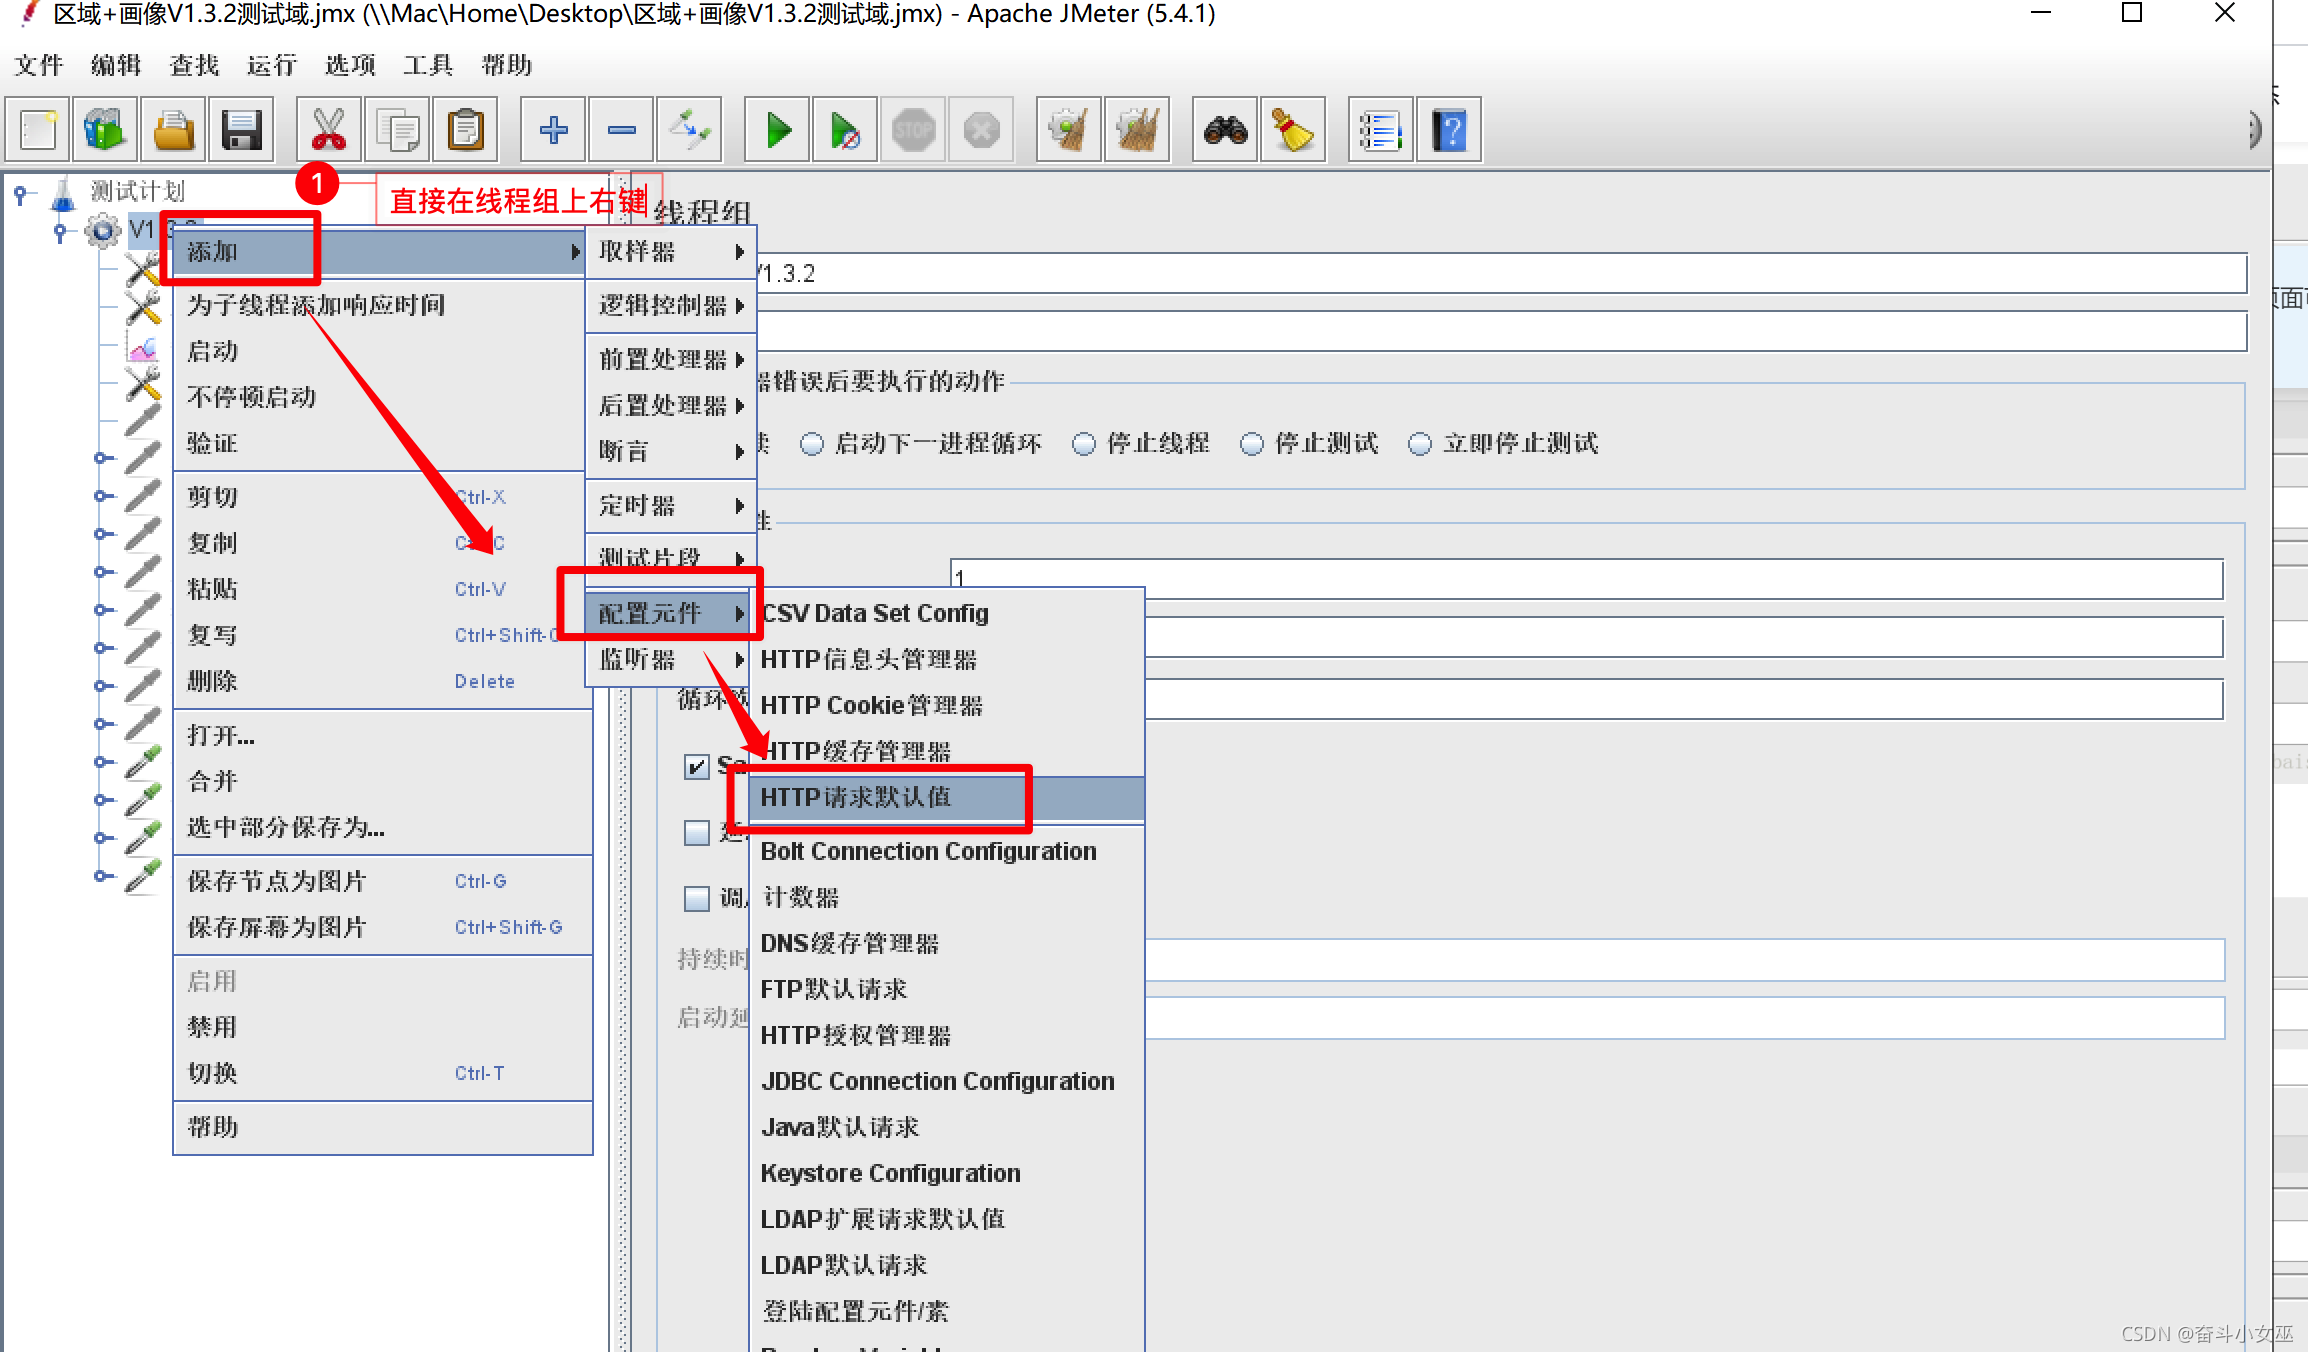Choose 为子线程添加响应时间 menu item
Image resolution: width=2308 pixels, height=1352 pixels.
point(380,306)
